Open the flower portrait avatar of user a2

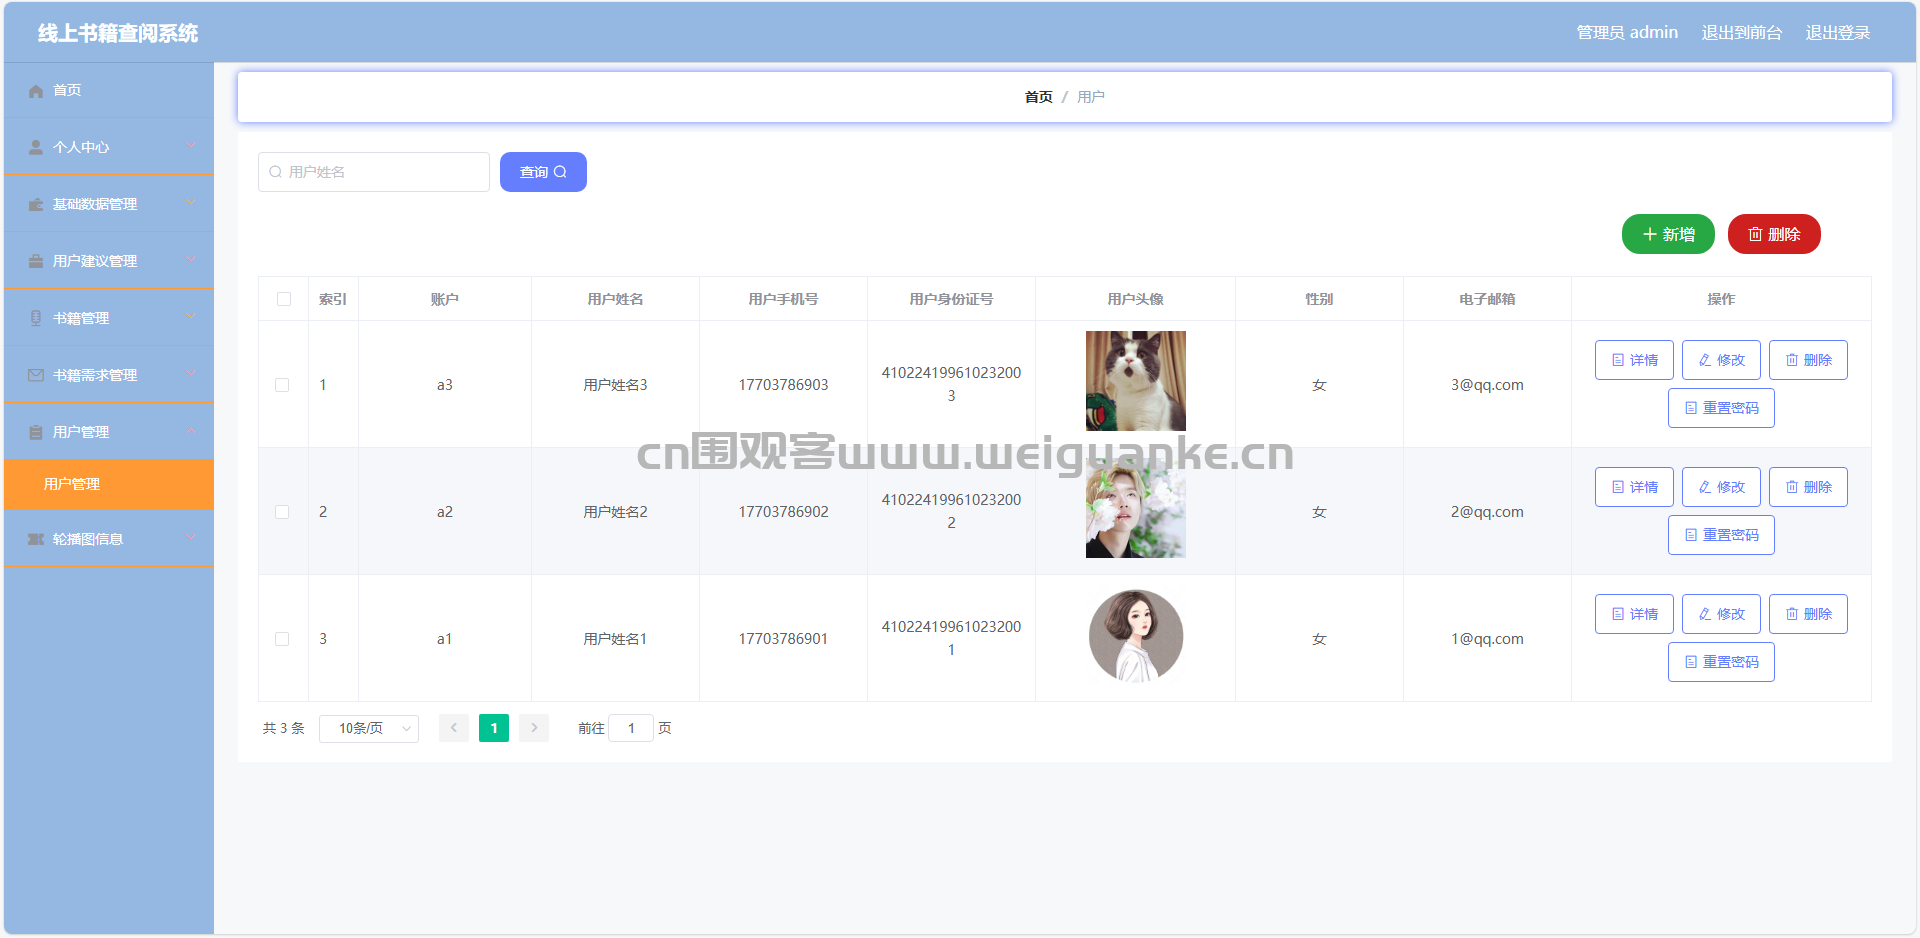(x=1136, y=508)
